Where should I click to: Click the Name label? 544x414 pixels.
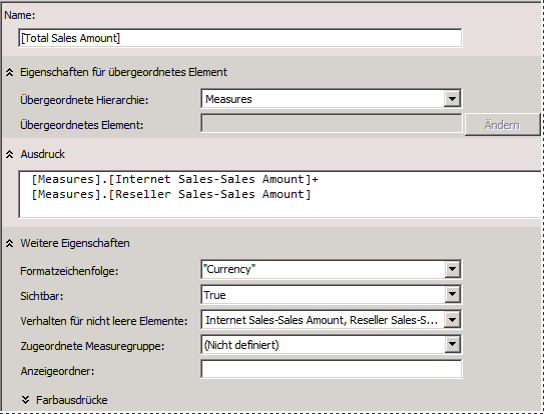point(19,15)
